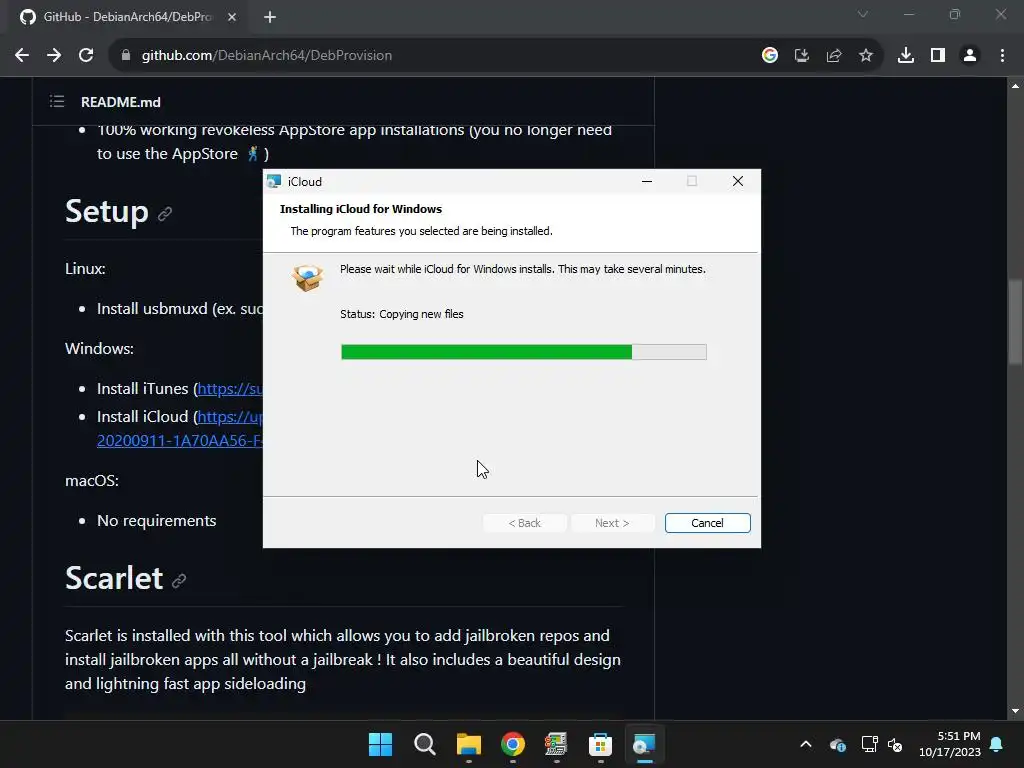This screenshot has height=768, width=1024.
Task: Open Chrome from taskbar
Action: coord(513,744)
